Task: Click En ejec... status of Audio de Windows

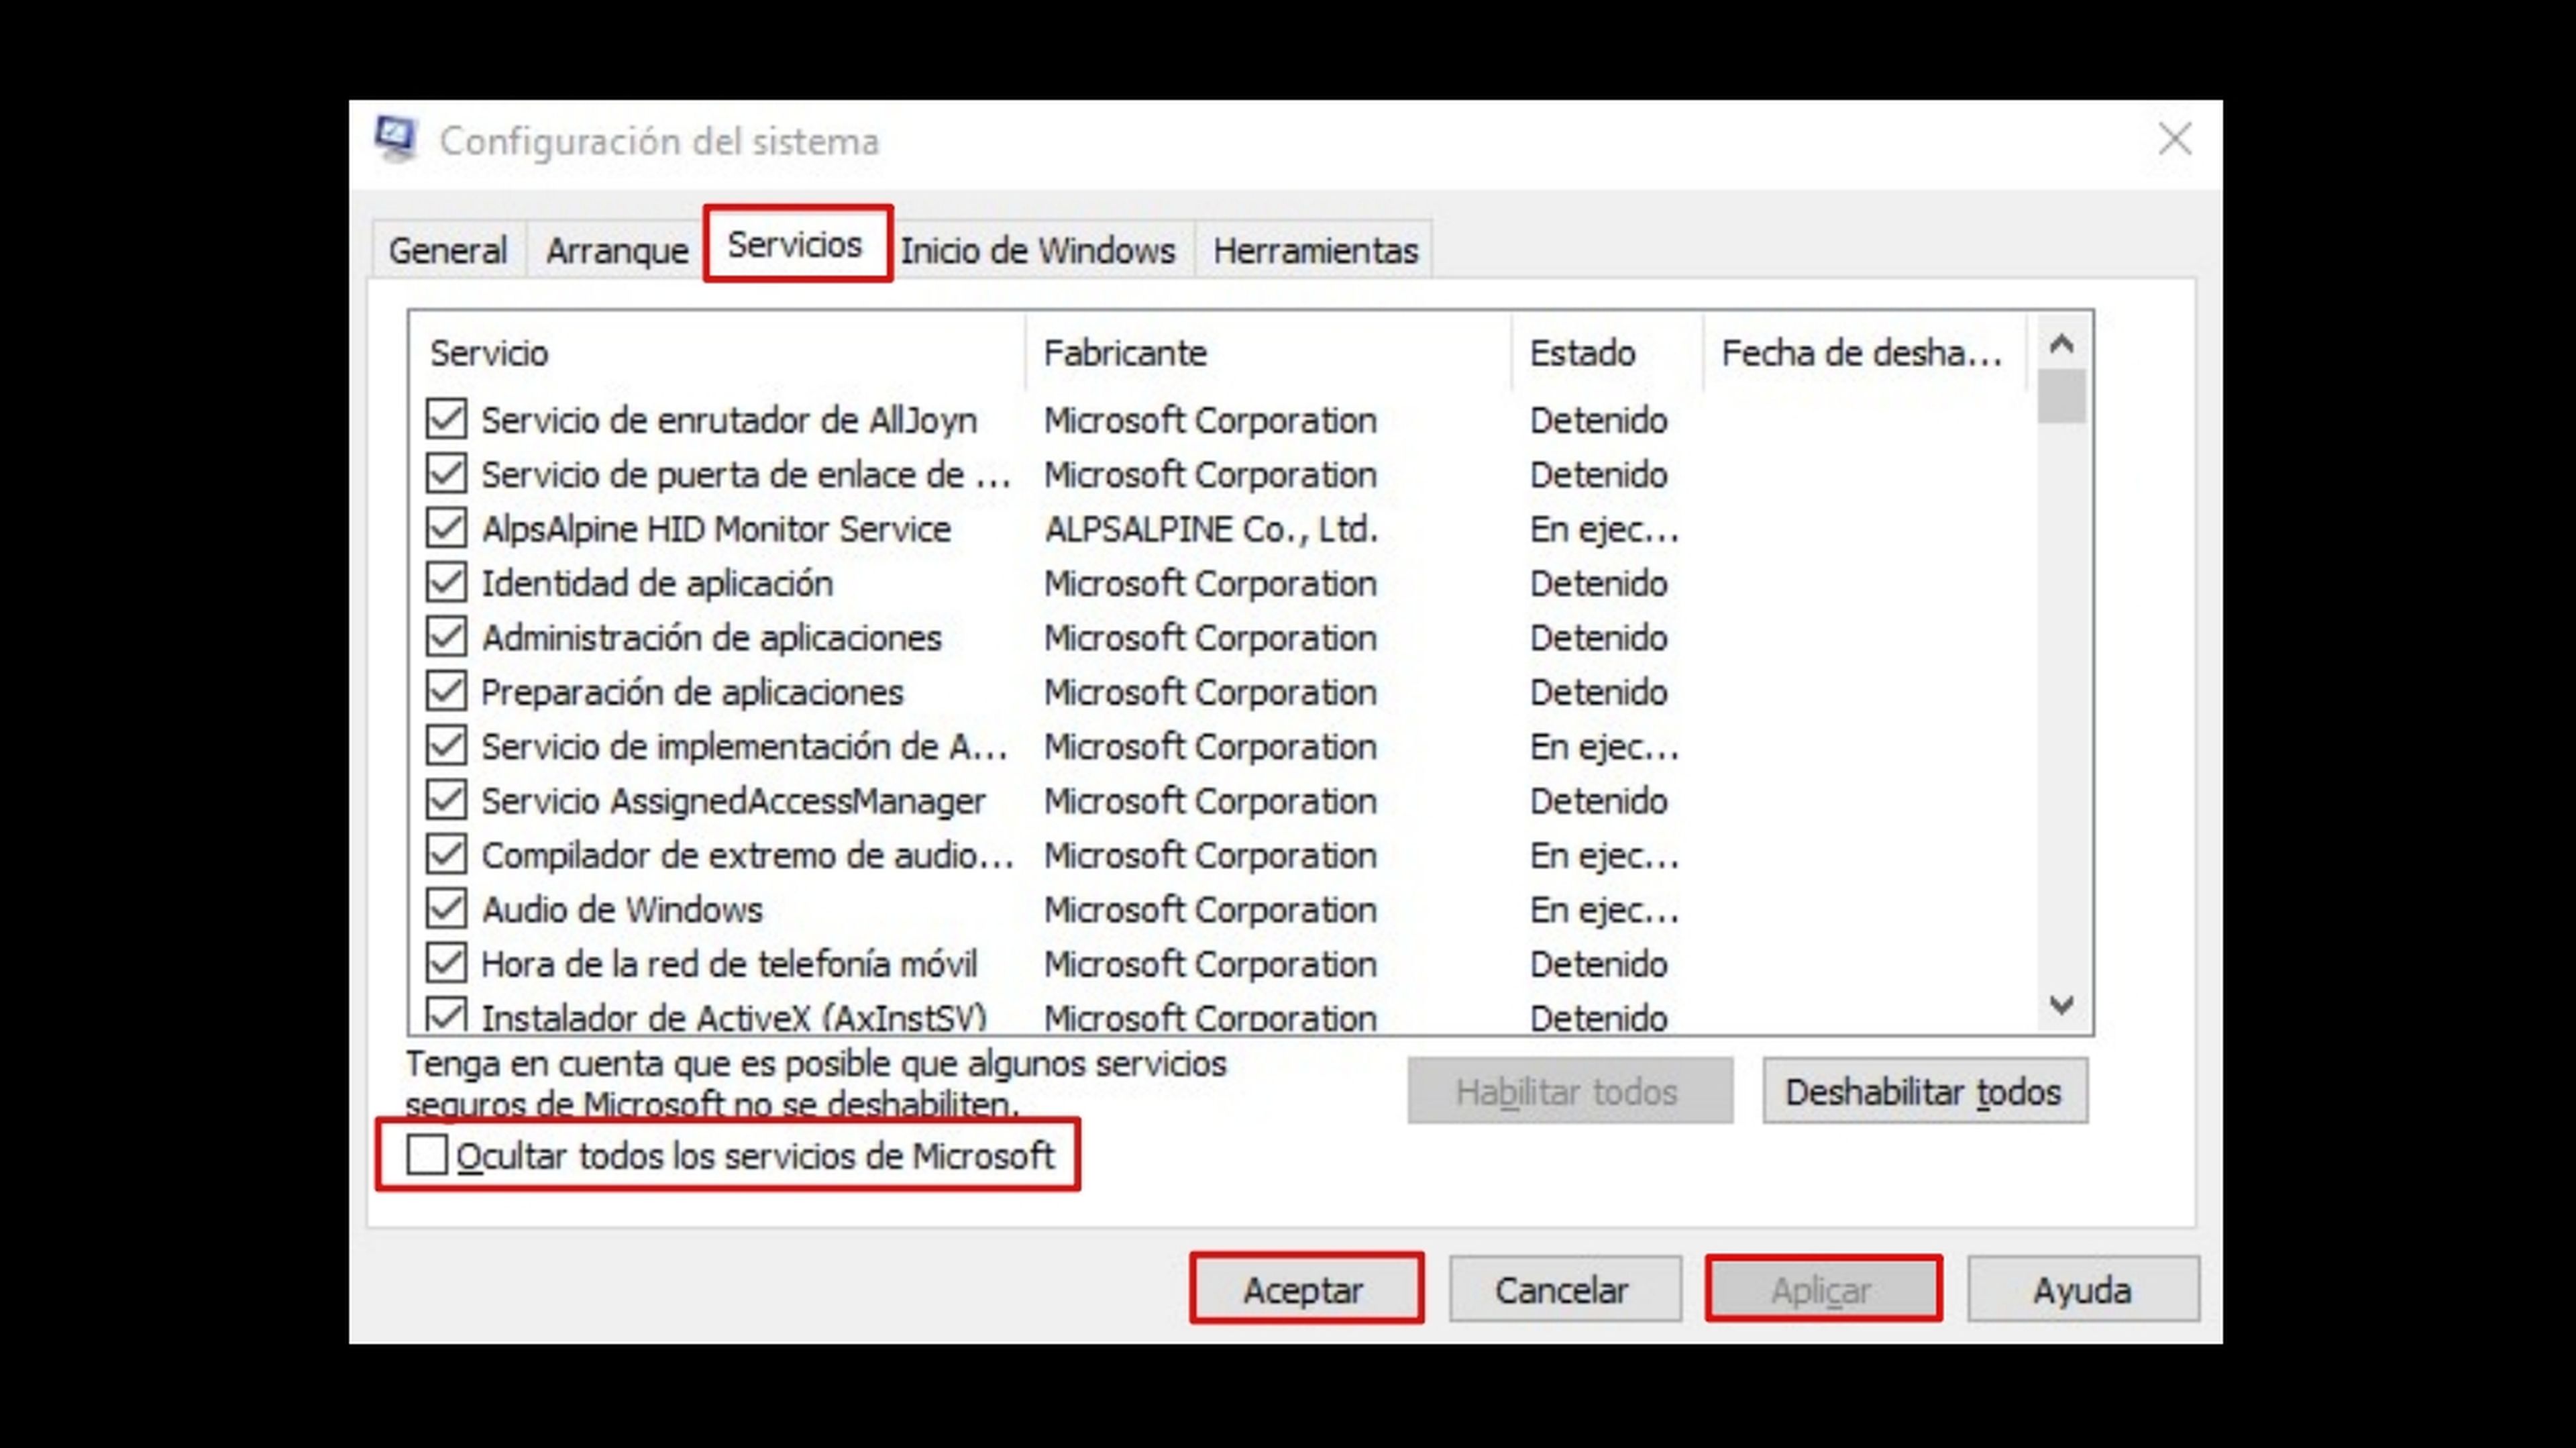Action: tap(1604, 910)
